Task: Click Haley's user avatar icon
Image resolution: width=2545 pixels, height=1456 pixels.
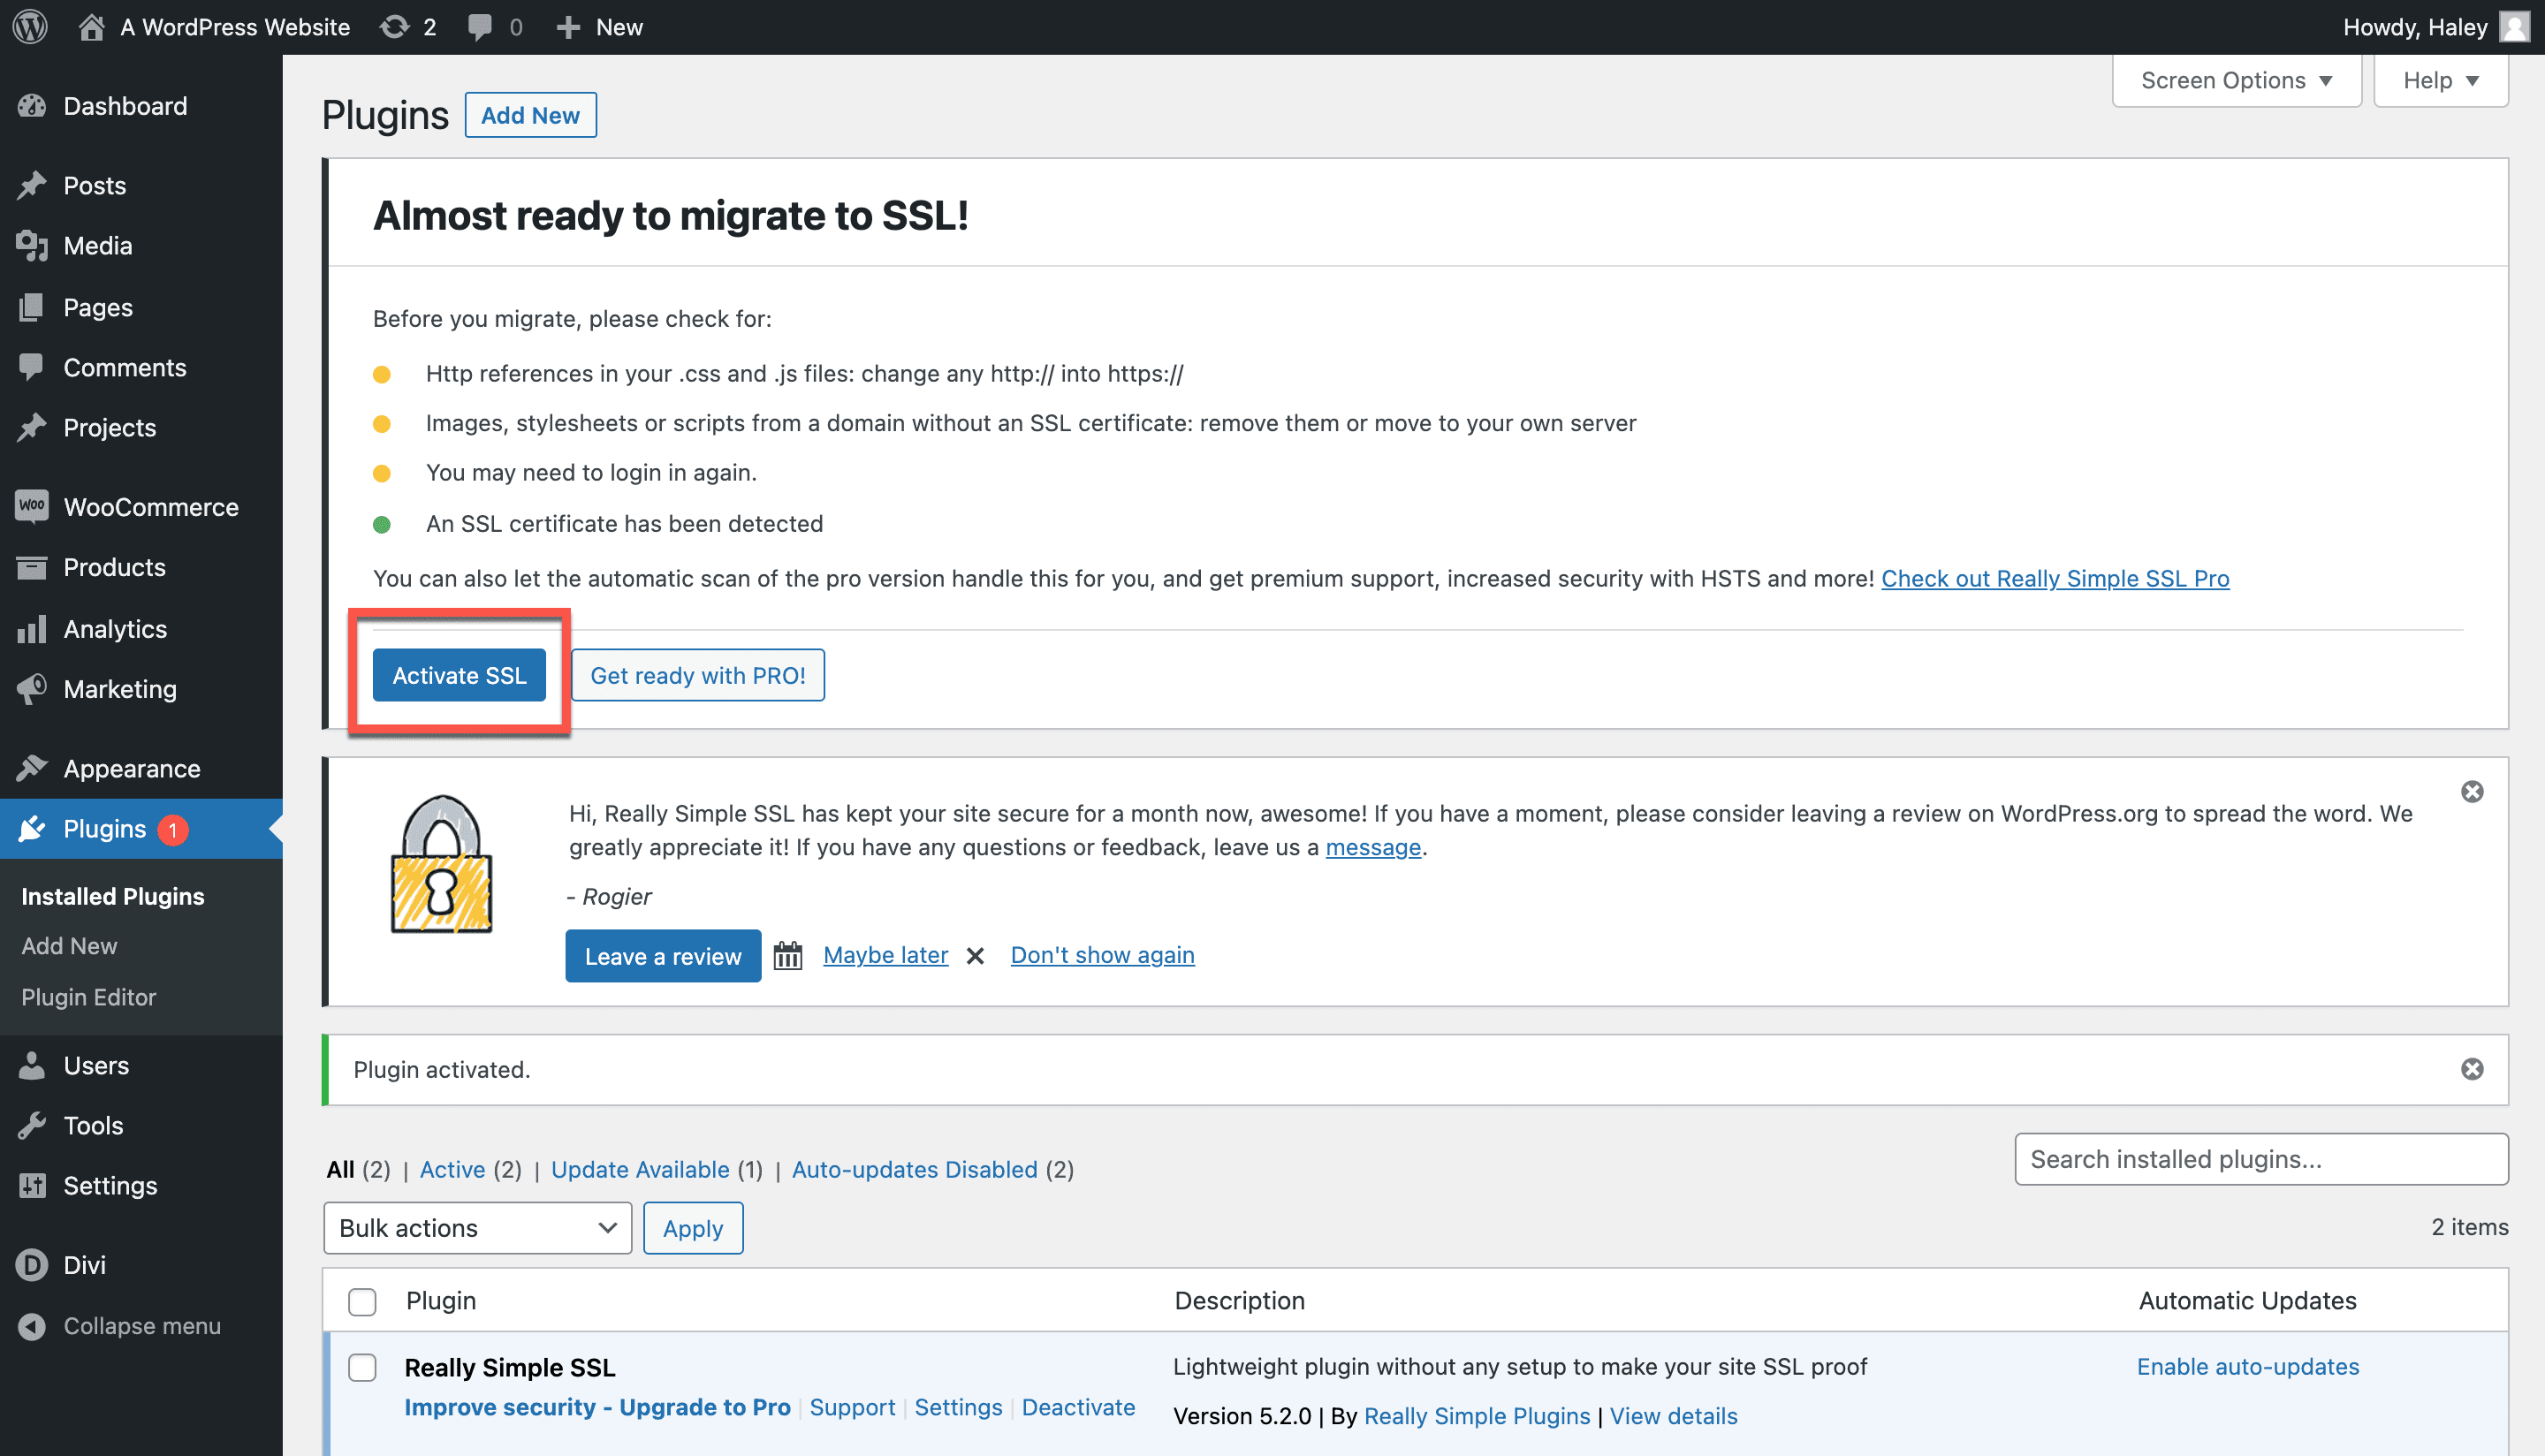Action: coord(2514,27)
